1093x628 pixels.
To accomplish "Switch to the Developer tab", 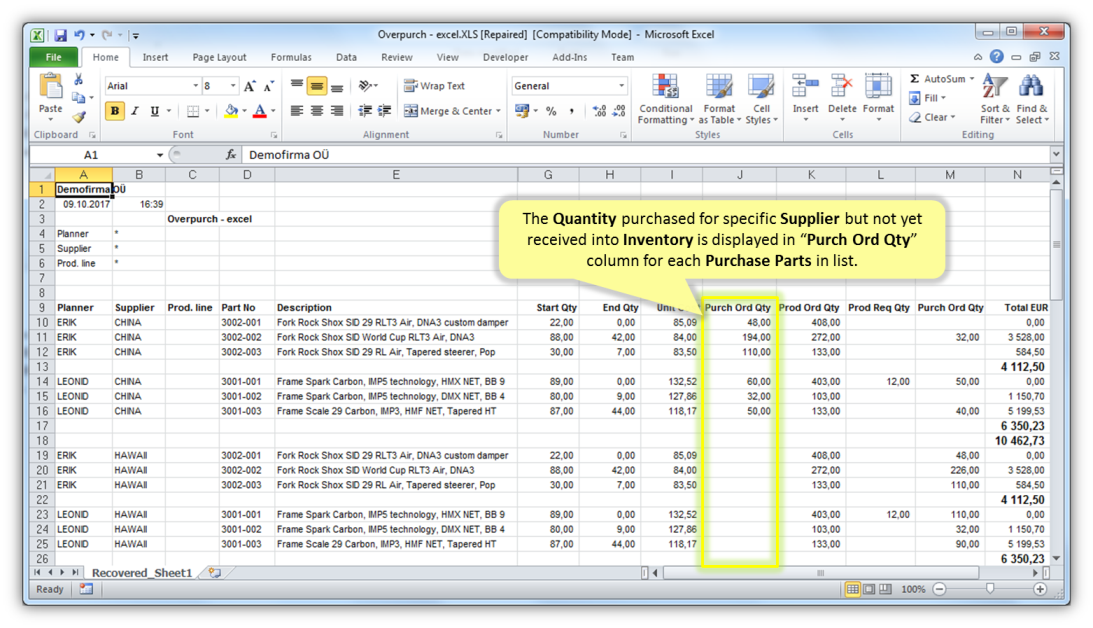I will pos(505,57).
